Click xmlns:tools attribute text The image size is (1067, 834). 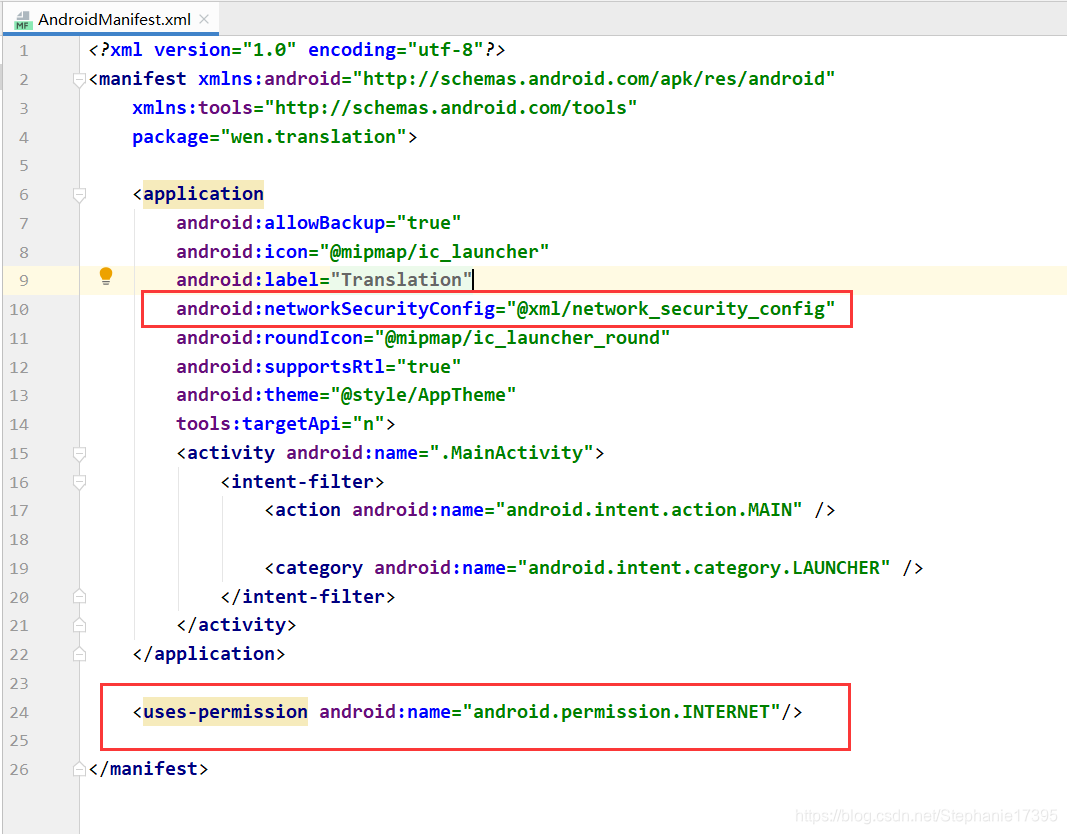coord(384,108)
